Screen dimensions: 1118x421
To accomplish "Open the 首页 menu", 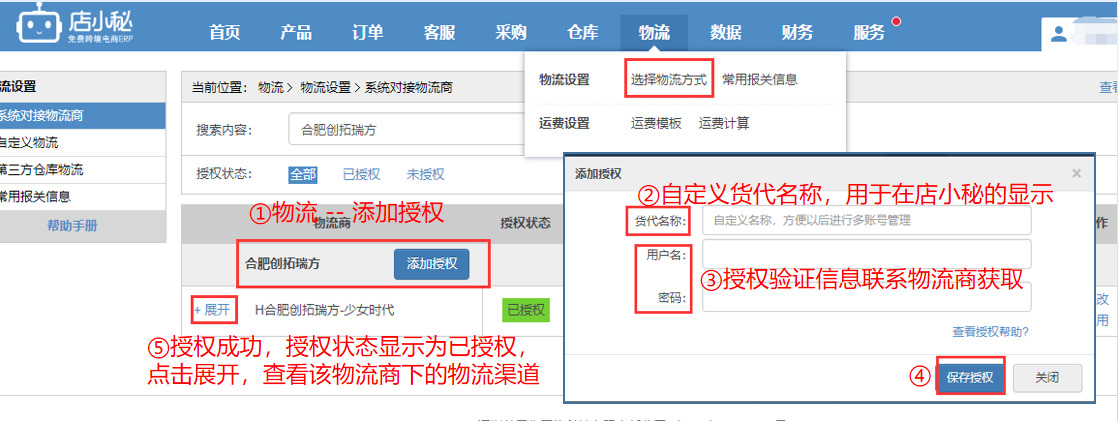I will coord(225,32).
